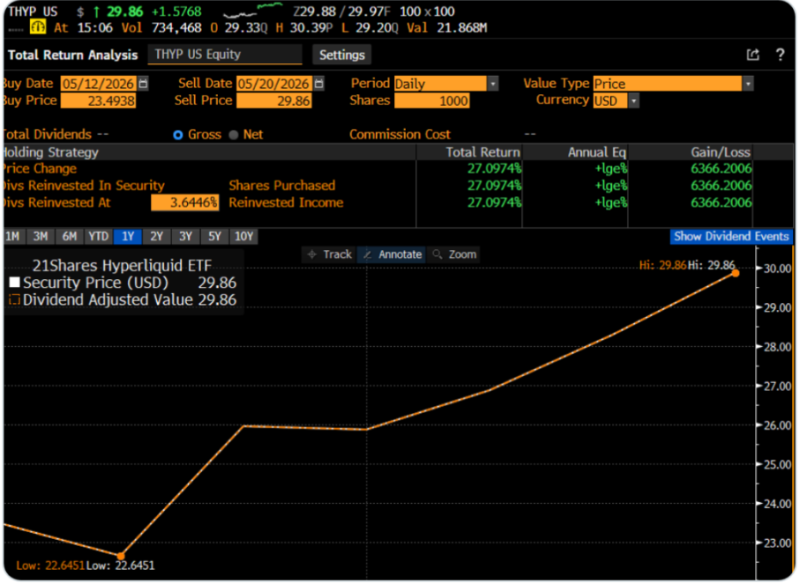Click the Sell Date field 05/20/2026
The width and height of the screenshot is (800, 583).
pos(274,84)
